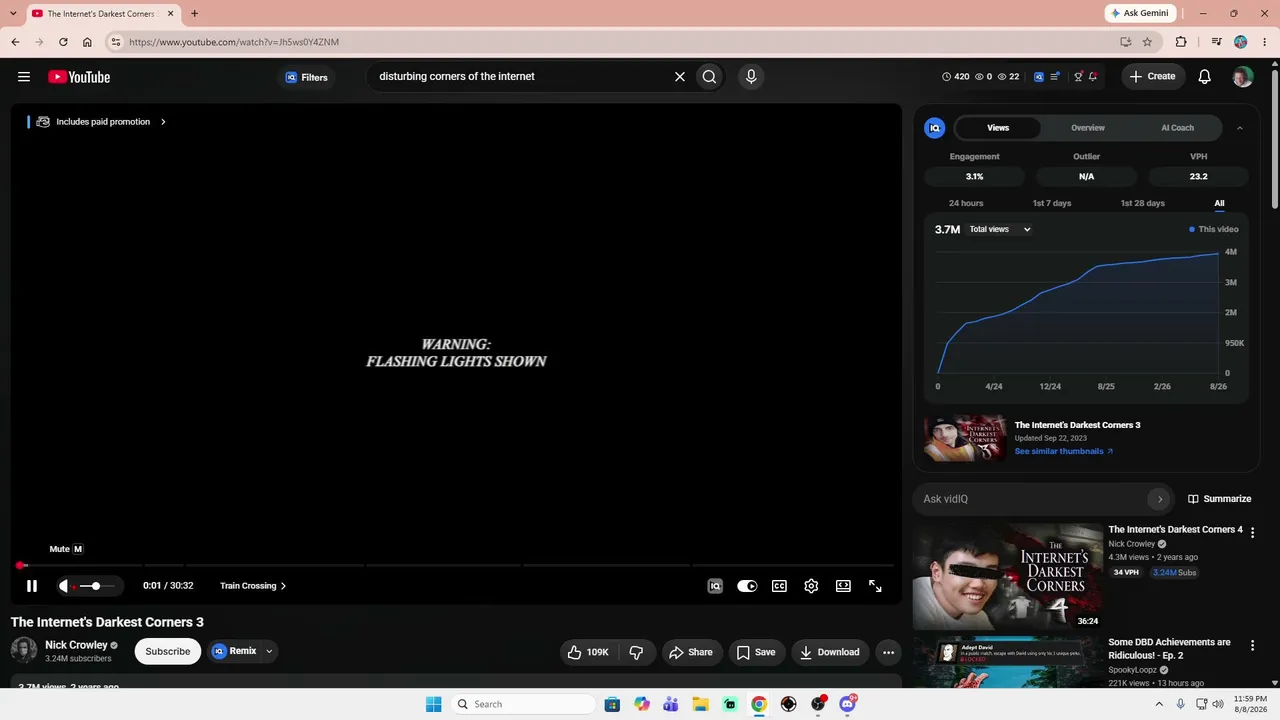Select the 1st 28 days range
The image size is (1280, 720).
click(x=1143, y=203)
